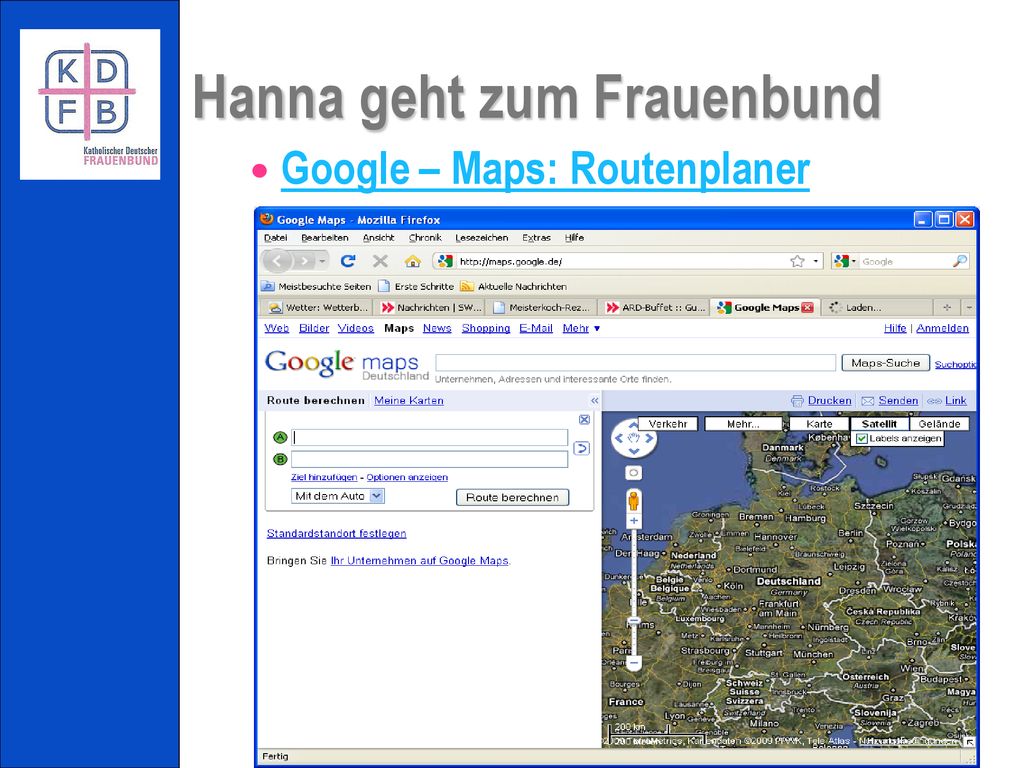Zoom out the map with the minus button

click(633, 663)
